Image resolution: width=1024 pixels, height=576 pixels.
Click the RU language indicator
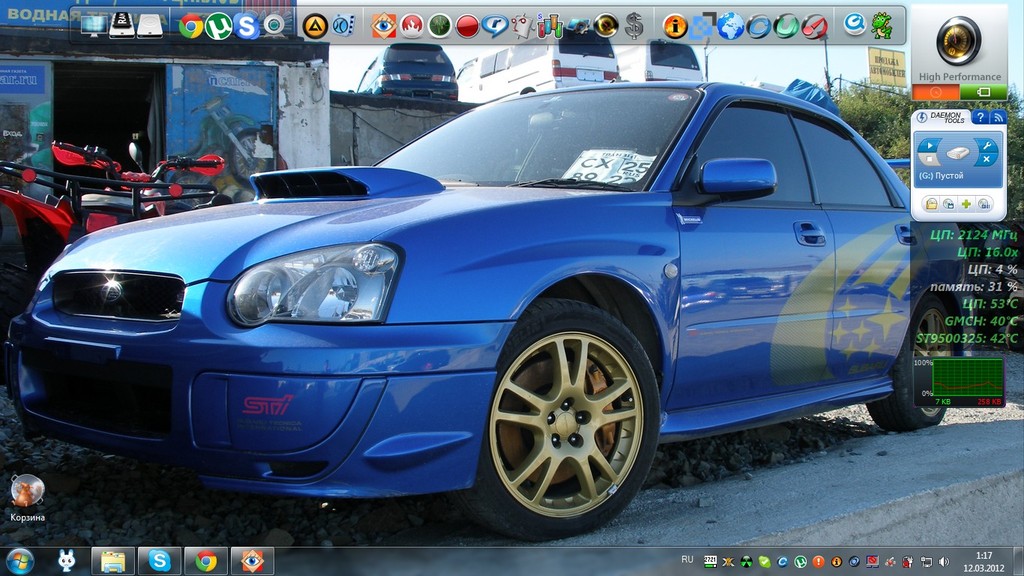coord(687,560)
